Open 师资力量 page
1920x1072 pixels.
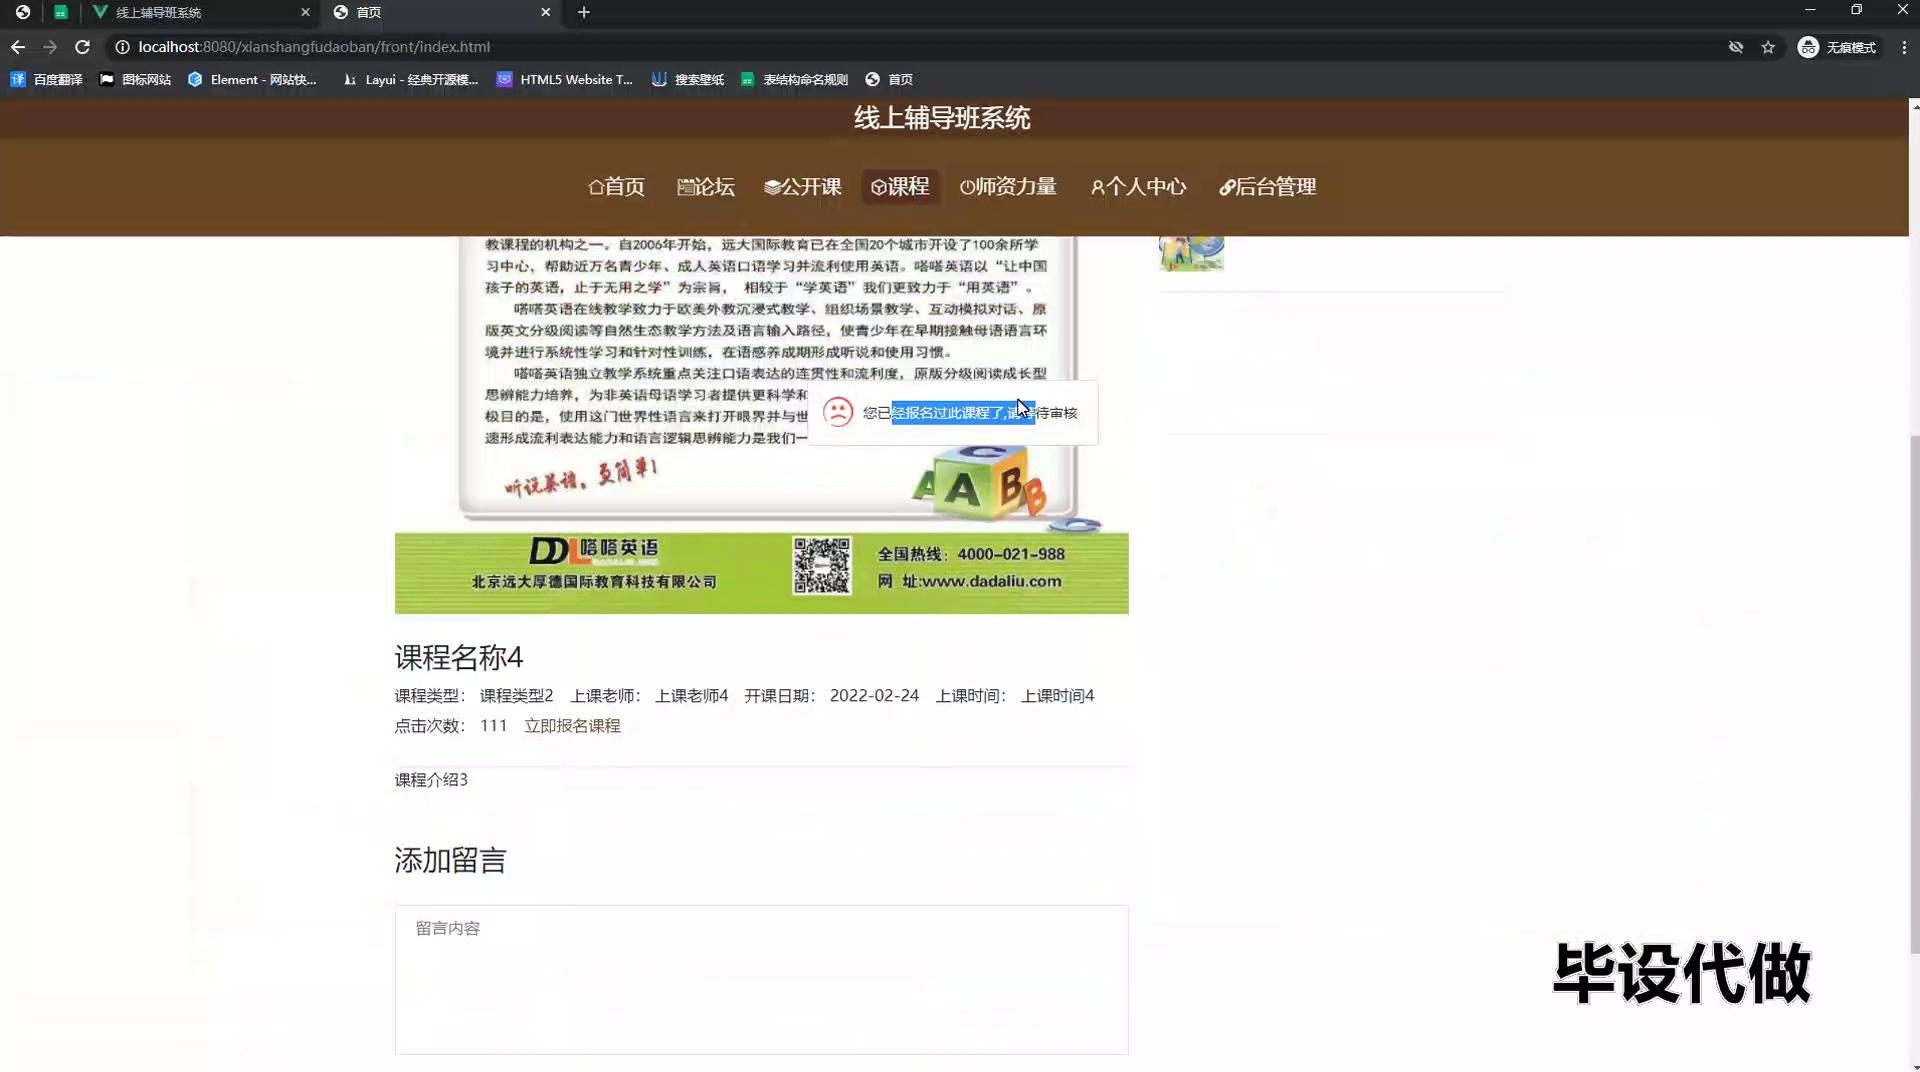click(1008, 187)
